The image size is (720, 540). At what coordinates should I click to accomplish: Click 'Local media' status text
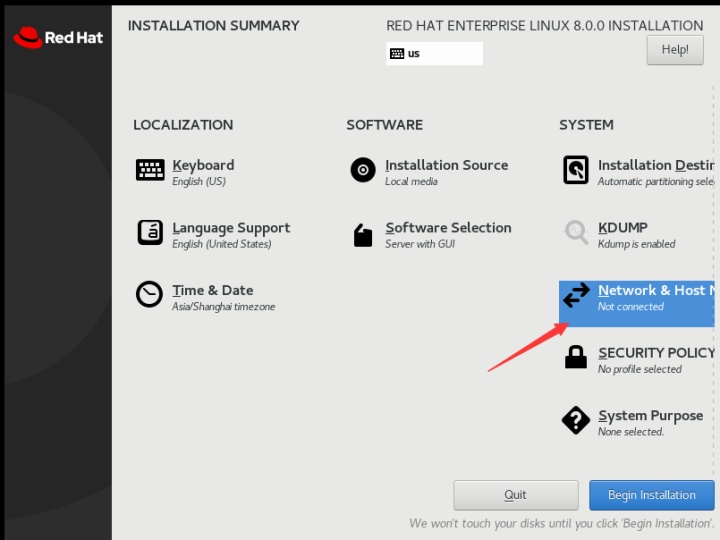pyautogui.click(x=411, y=181)
